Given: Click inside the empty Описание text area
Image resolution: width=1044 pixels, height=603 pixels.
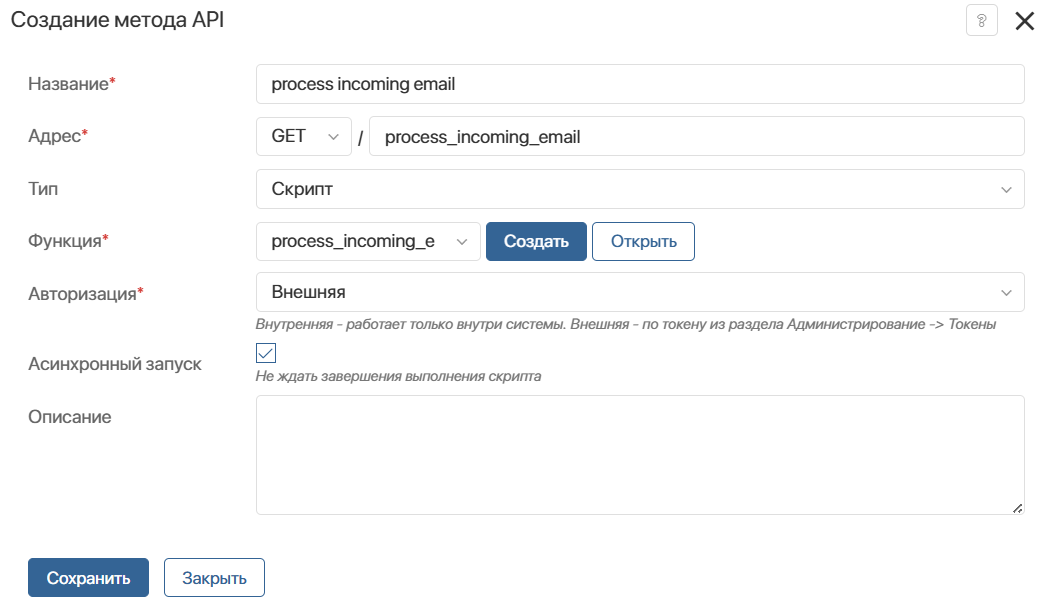Looking at the screenshot, I should click(640, 450).
